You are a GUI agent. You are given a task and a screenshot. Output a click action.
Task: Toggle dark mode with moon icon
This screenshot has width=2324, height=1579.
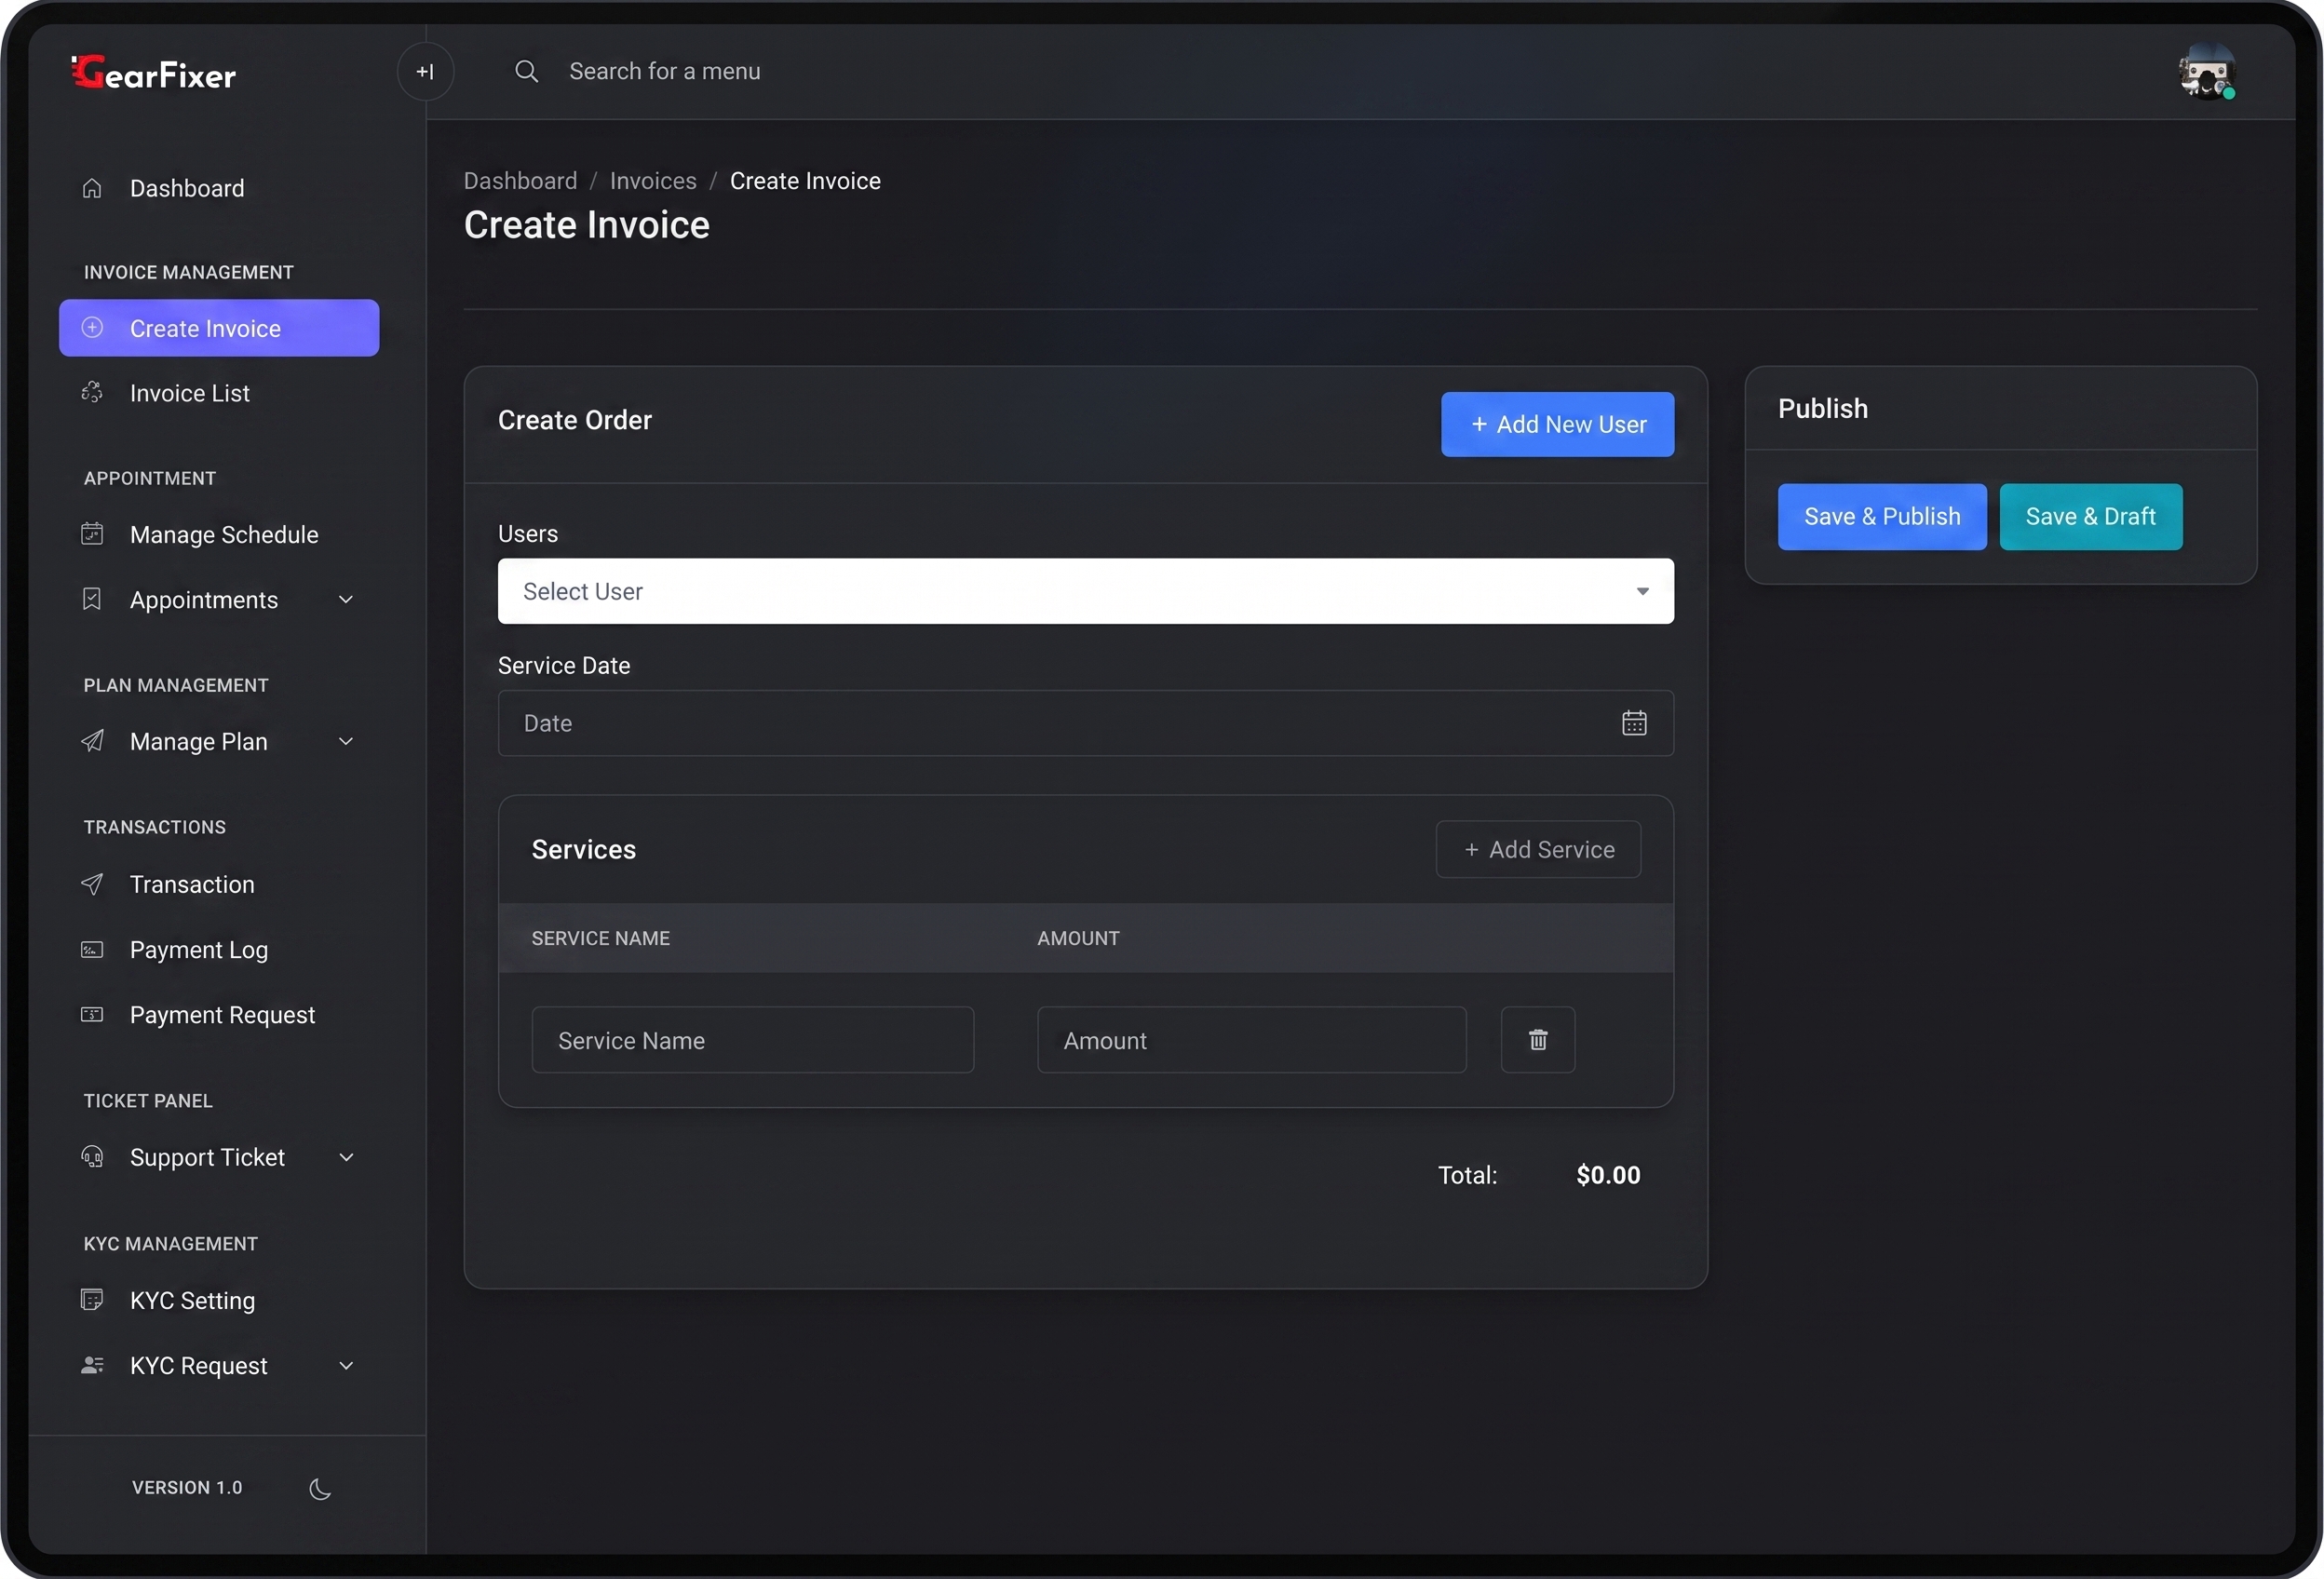(320, 1488)
